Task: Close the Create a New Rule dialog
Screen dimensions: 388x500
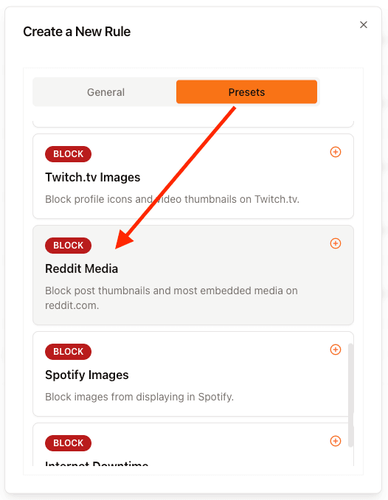Action: 363,25
